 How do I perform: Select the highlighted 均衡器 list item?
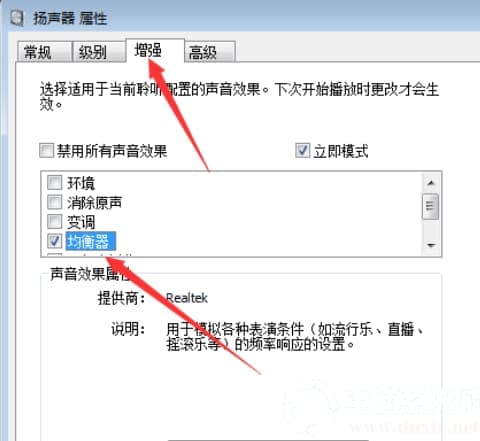tap(91, 241)
